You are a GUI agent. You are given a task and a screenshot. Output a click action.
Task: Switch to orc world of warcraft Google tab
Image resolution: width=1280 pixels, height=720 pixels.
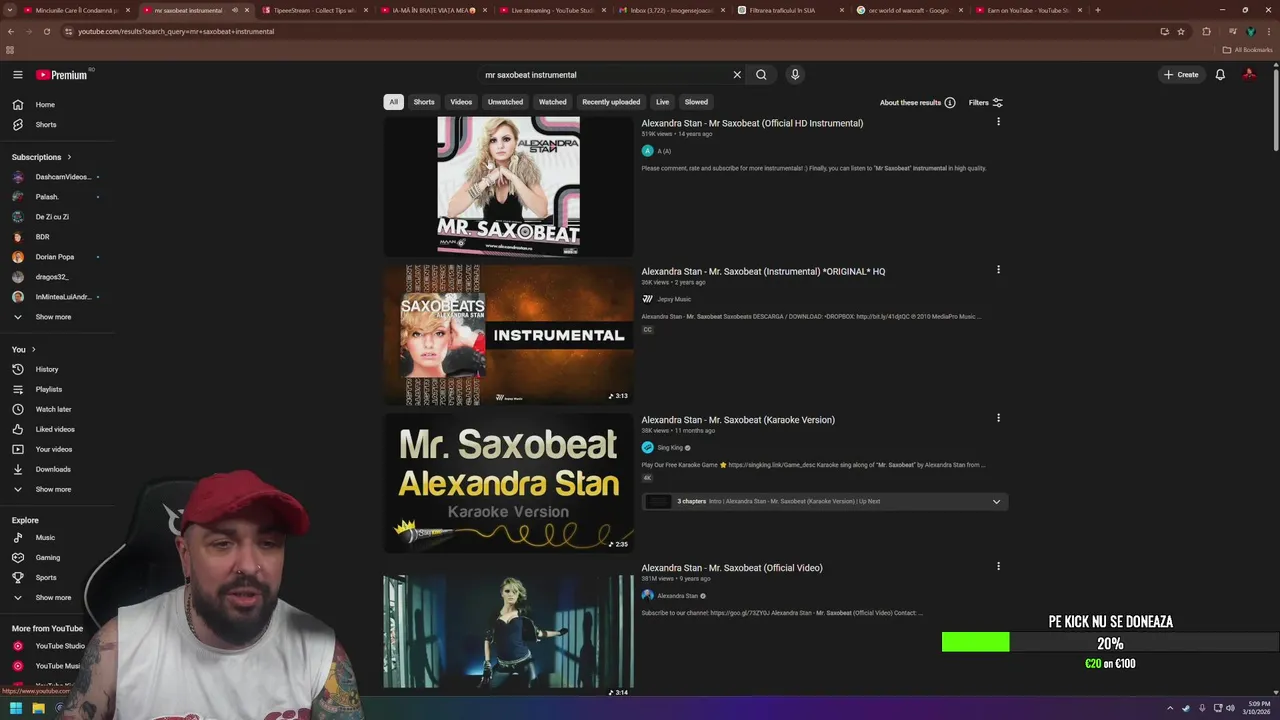(x=909, y=10)
